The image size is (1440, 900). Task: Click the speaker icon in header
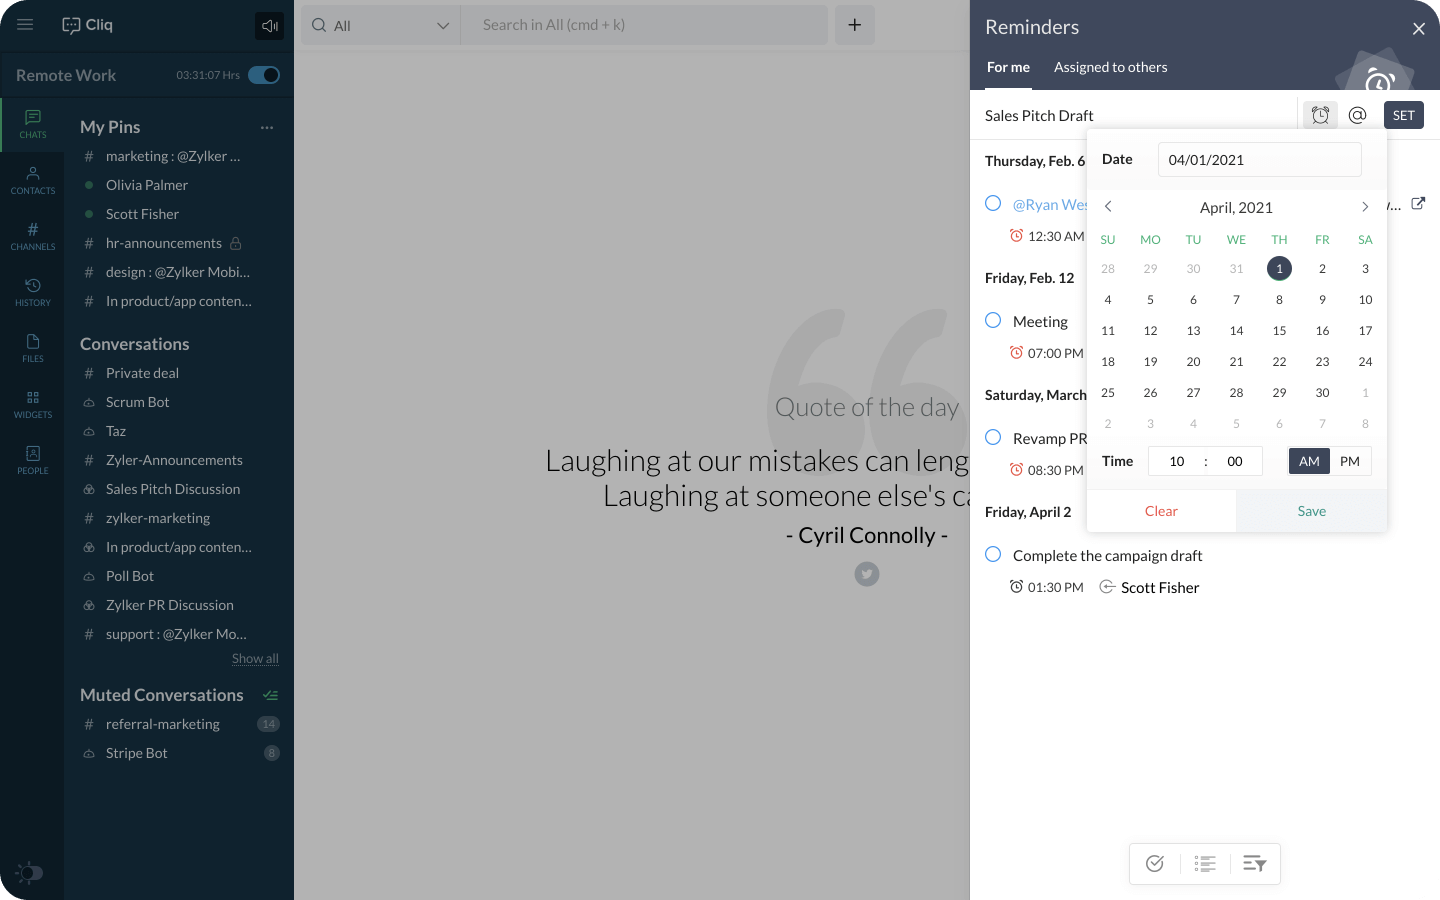coord(269,26)
